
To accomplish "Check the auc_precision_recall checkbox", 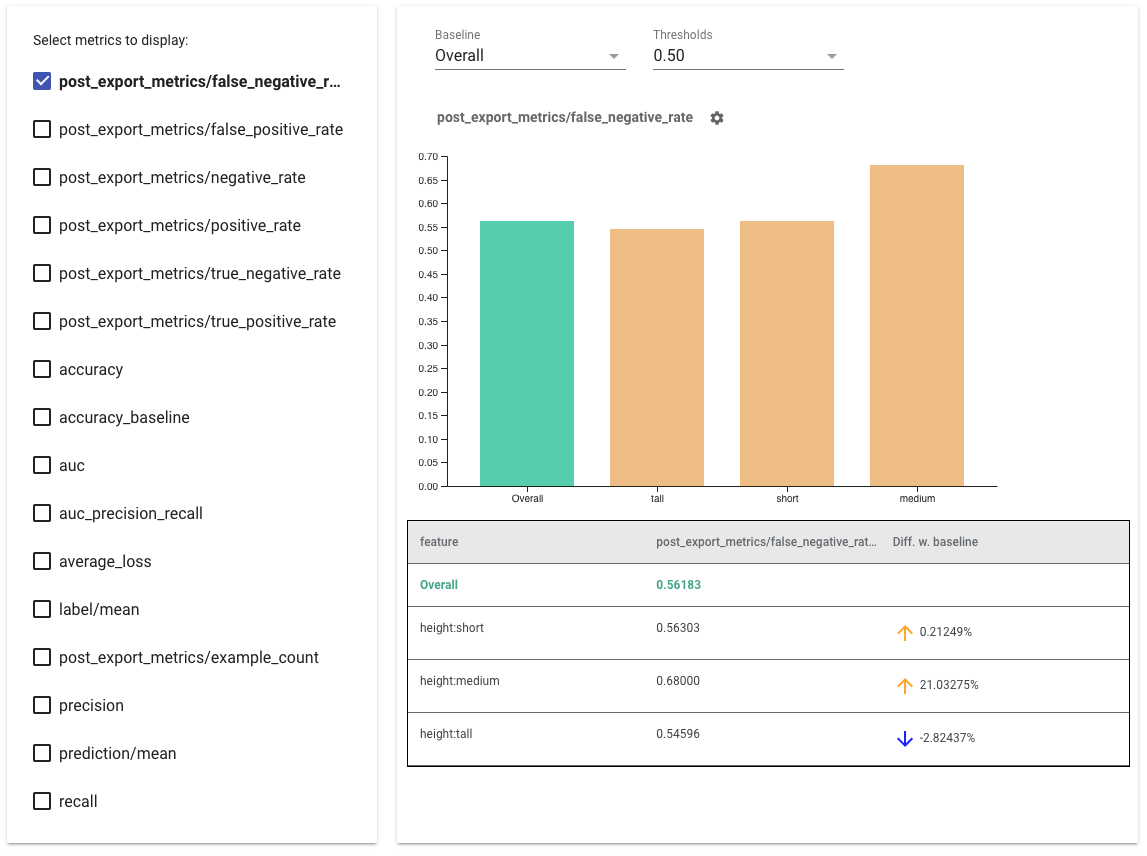I will (41, 512).
